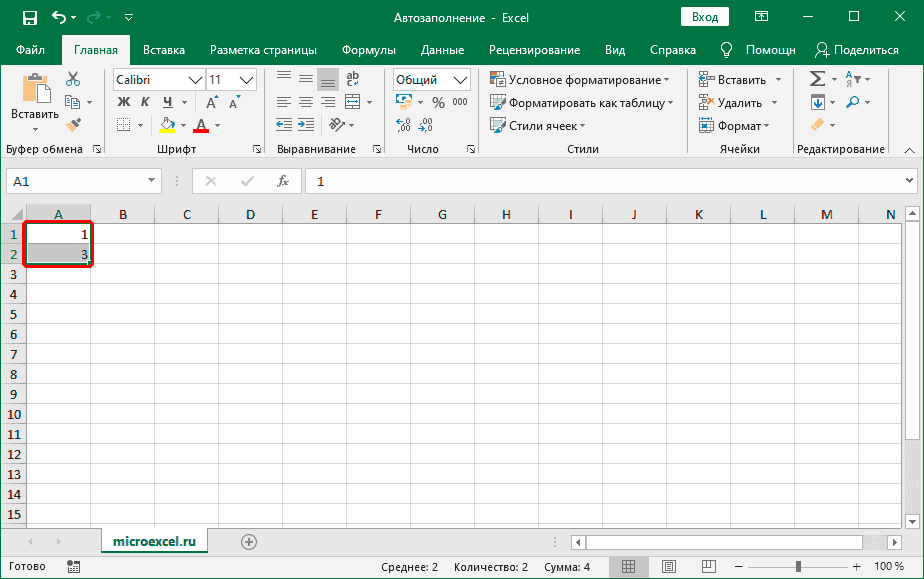Click the yellow fill color bucket
Image resolution: width=924 pixels, height=579 pixels.
pyautogui.click(x=167, y=125)
